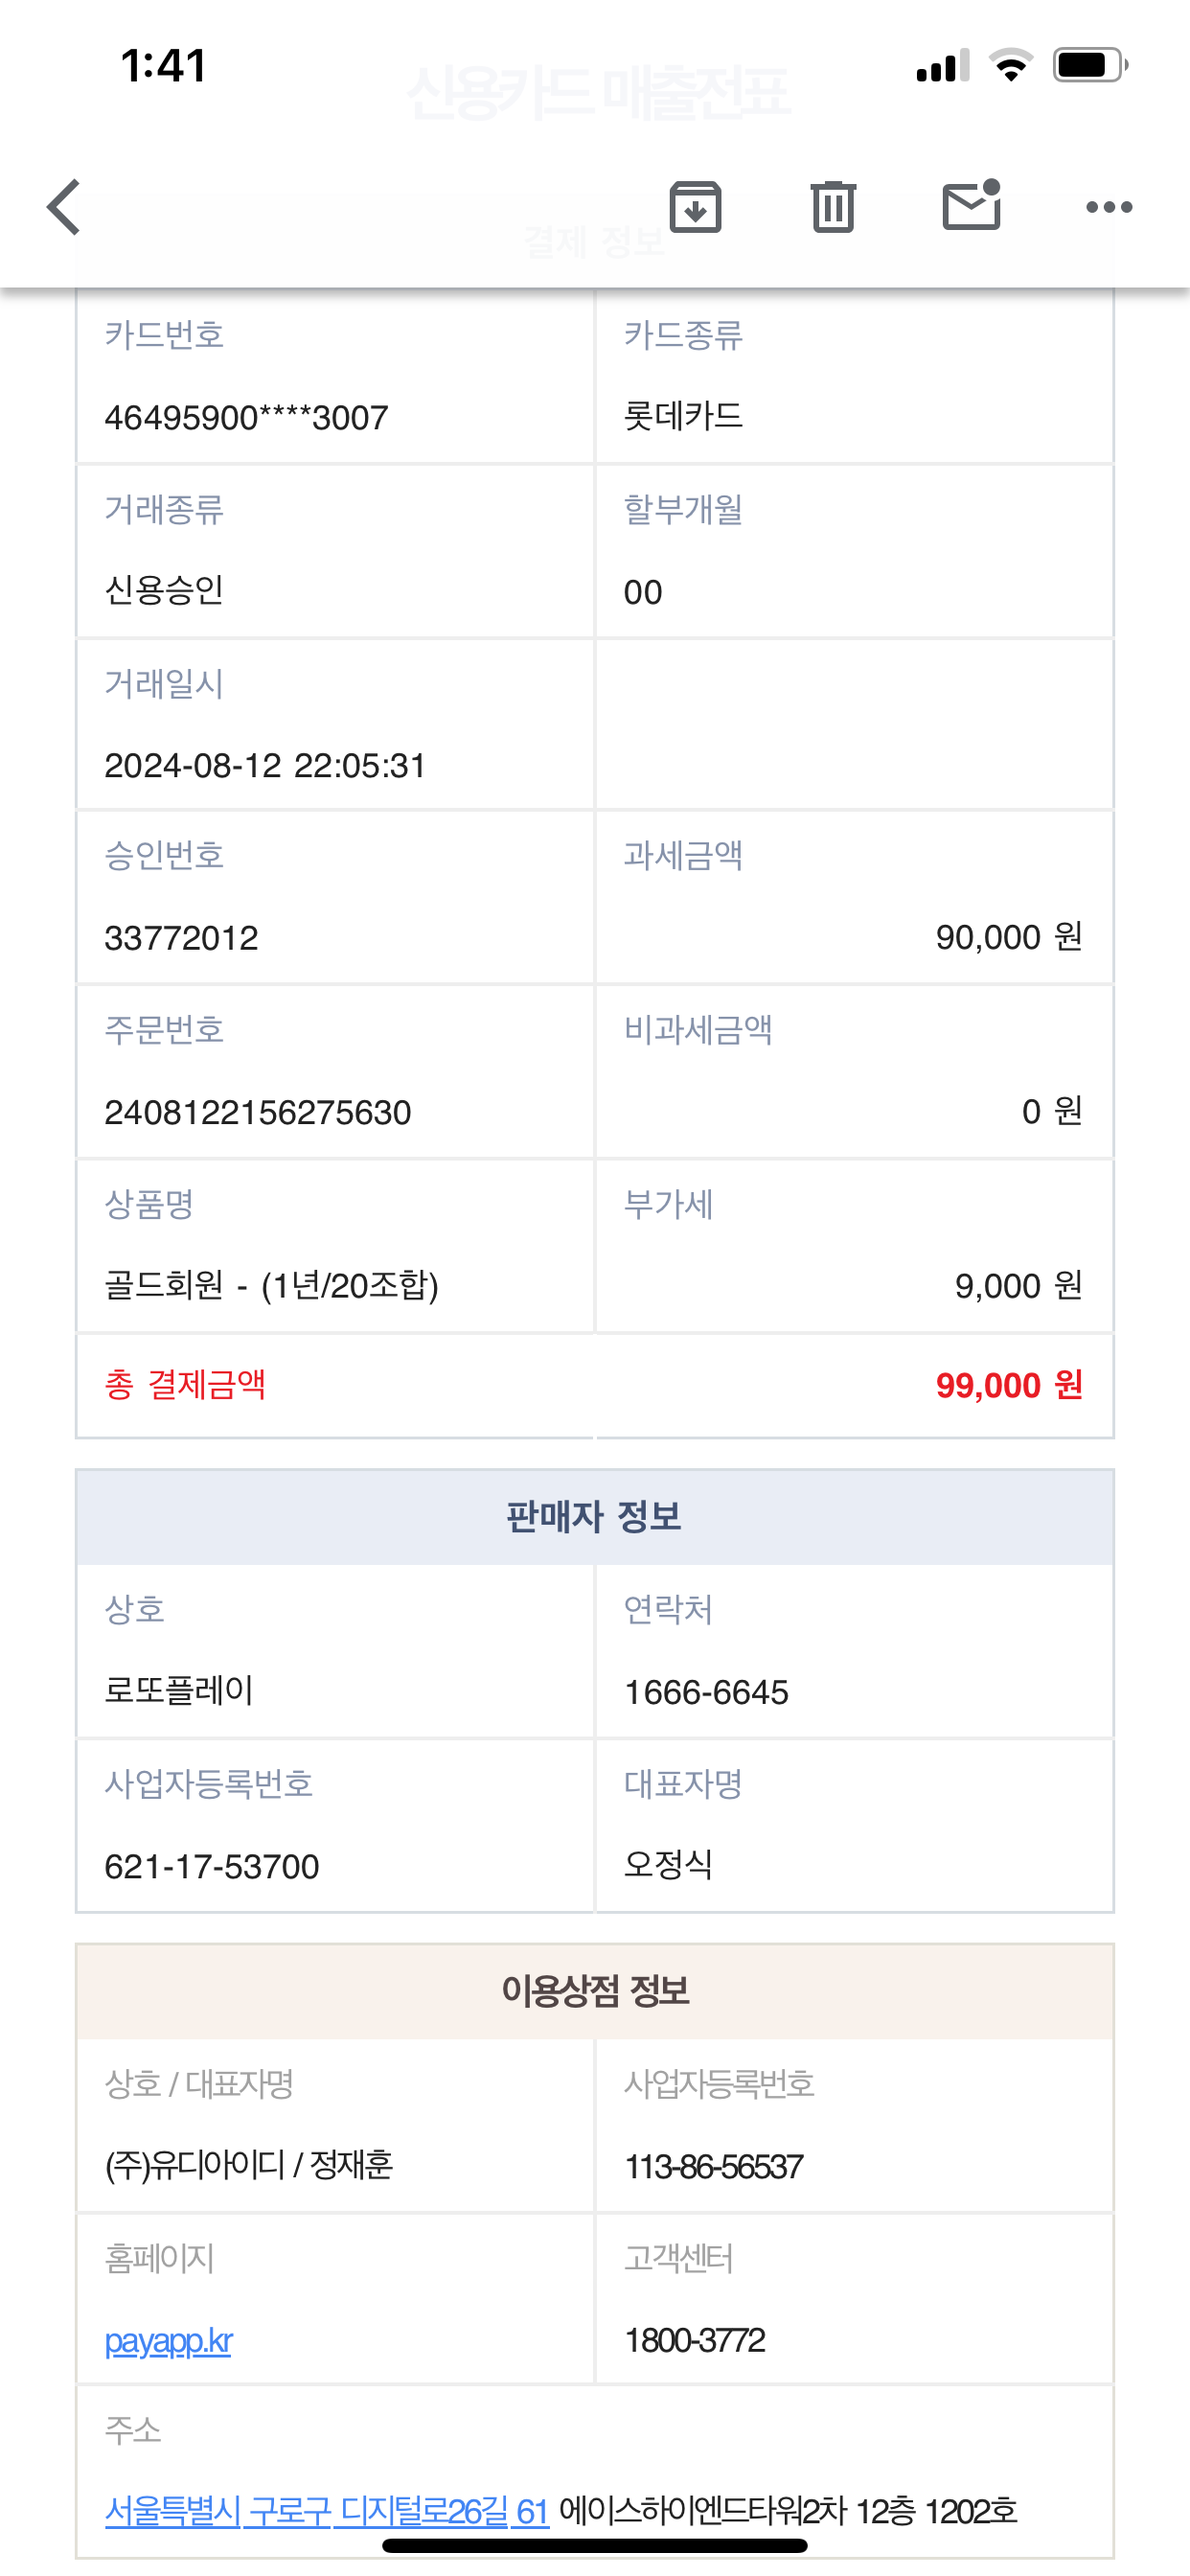Tap the total amount 99,000 원
The width and height of the screenshot is (1190, 2576).
[x=1008, y=1385]
